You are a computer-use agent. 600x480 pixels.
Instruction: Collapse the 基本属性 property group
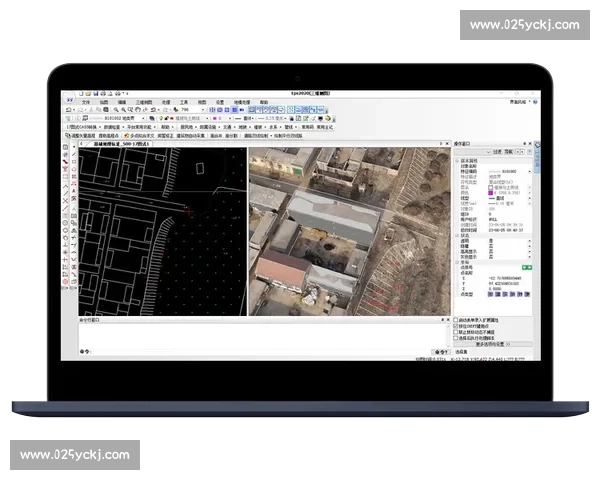(457, 159)
